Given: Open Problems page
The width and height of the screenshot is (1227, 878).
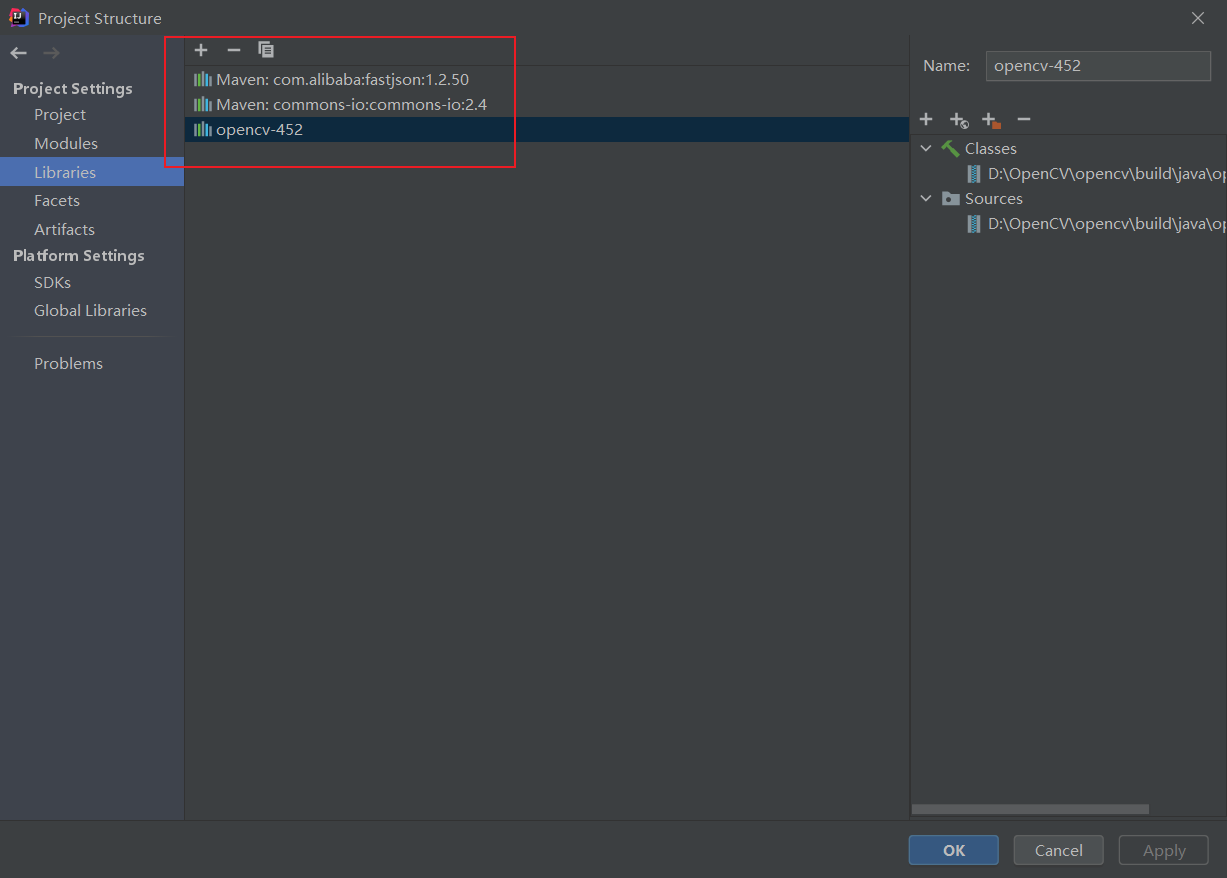Looking at the screenshot, I should [x=68, y=363].
